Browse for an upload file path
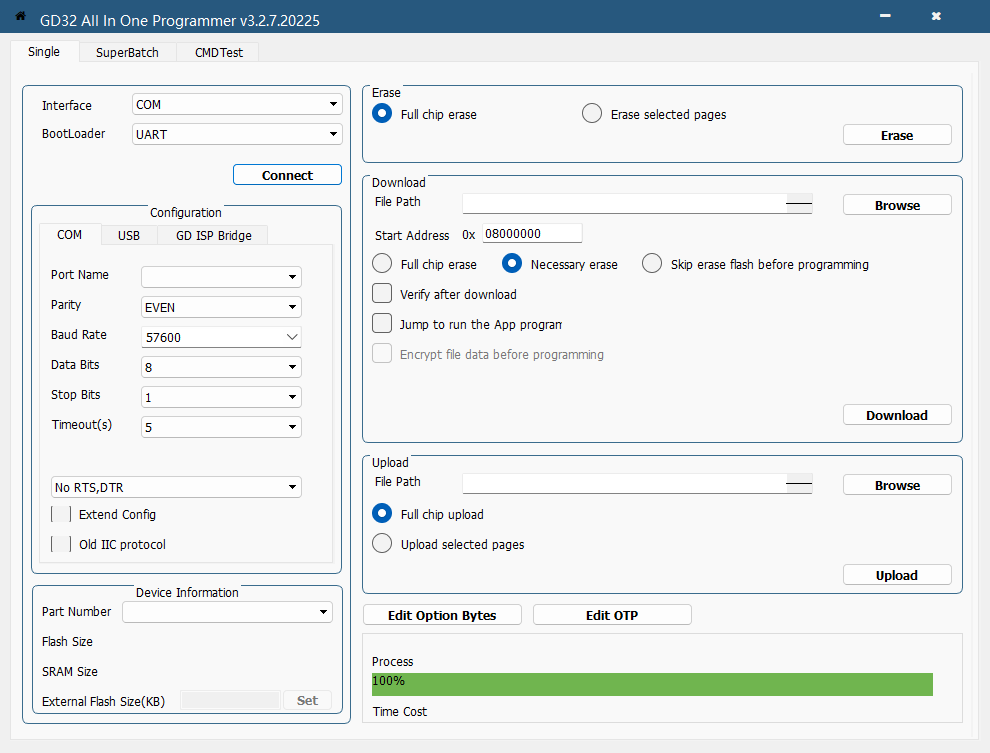Viewport: 990px width, 753px height. coord(897,485)
